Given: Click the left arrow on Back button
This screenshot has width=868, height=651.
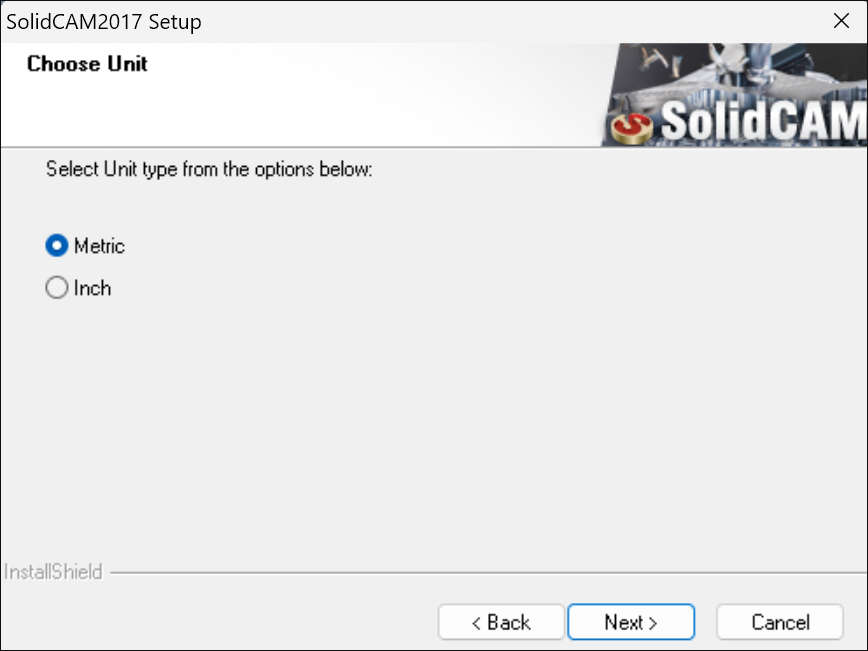Looking at the screenshot, I should coord(476,623).
